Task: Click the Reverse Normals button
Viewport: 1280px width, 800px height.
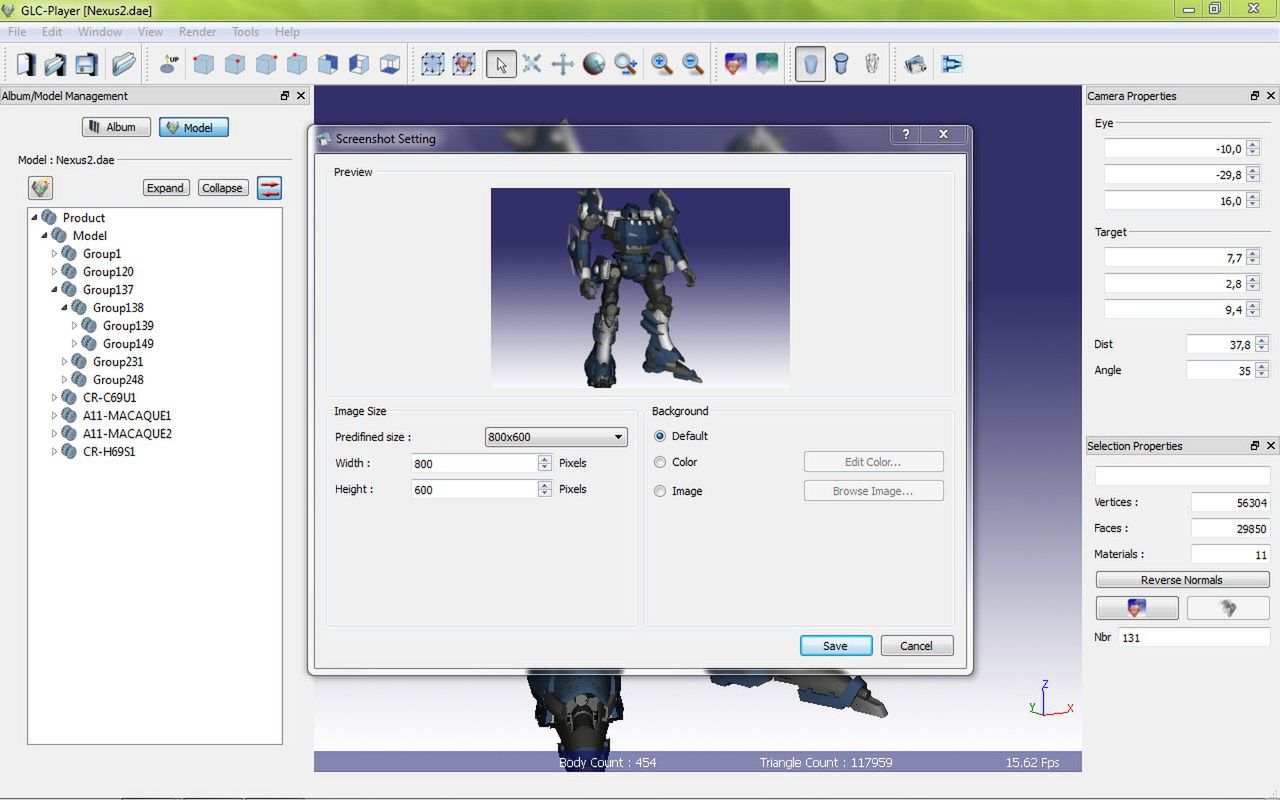Action: point(1182,580)
